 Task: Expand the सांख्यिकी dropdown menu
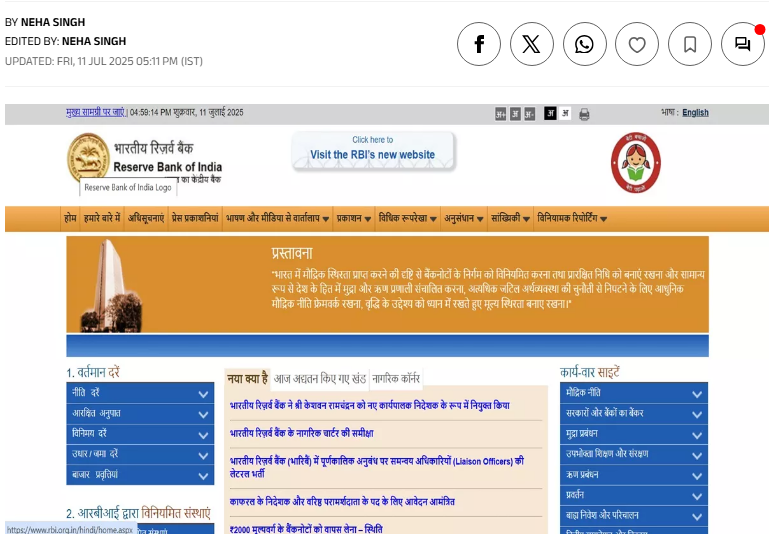(510, 218)
